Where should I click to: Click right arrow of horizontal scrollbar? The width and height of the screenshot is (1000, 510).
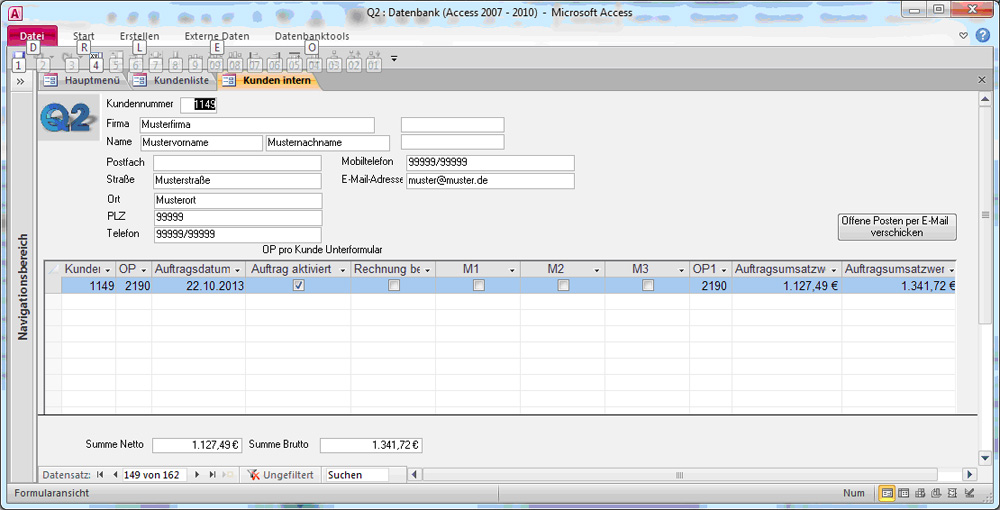(x=970, y=475)
